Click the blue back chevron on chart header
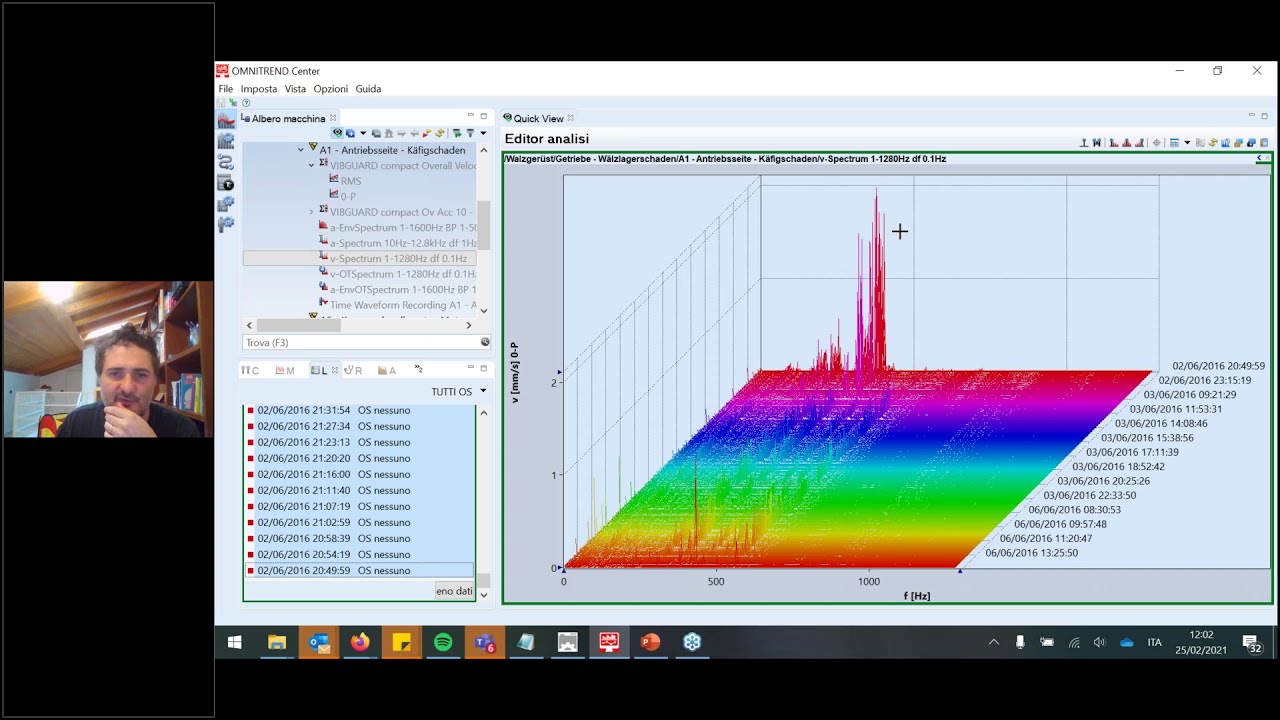This screenshot has width=1280, height=720. tap(1259, 158)
